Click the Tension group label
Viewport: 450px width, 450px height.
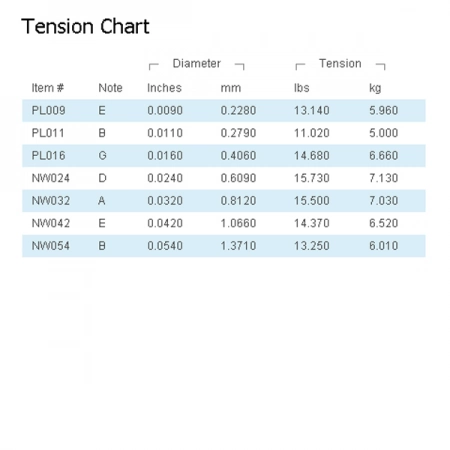[x=340, y=63]
